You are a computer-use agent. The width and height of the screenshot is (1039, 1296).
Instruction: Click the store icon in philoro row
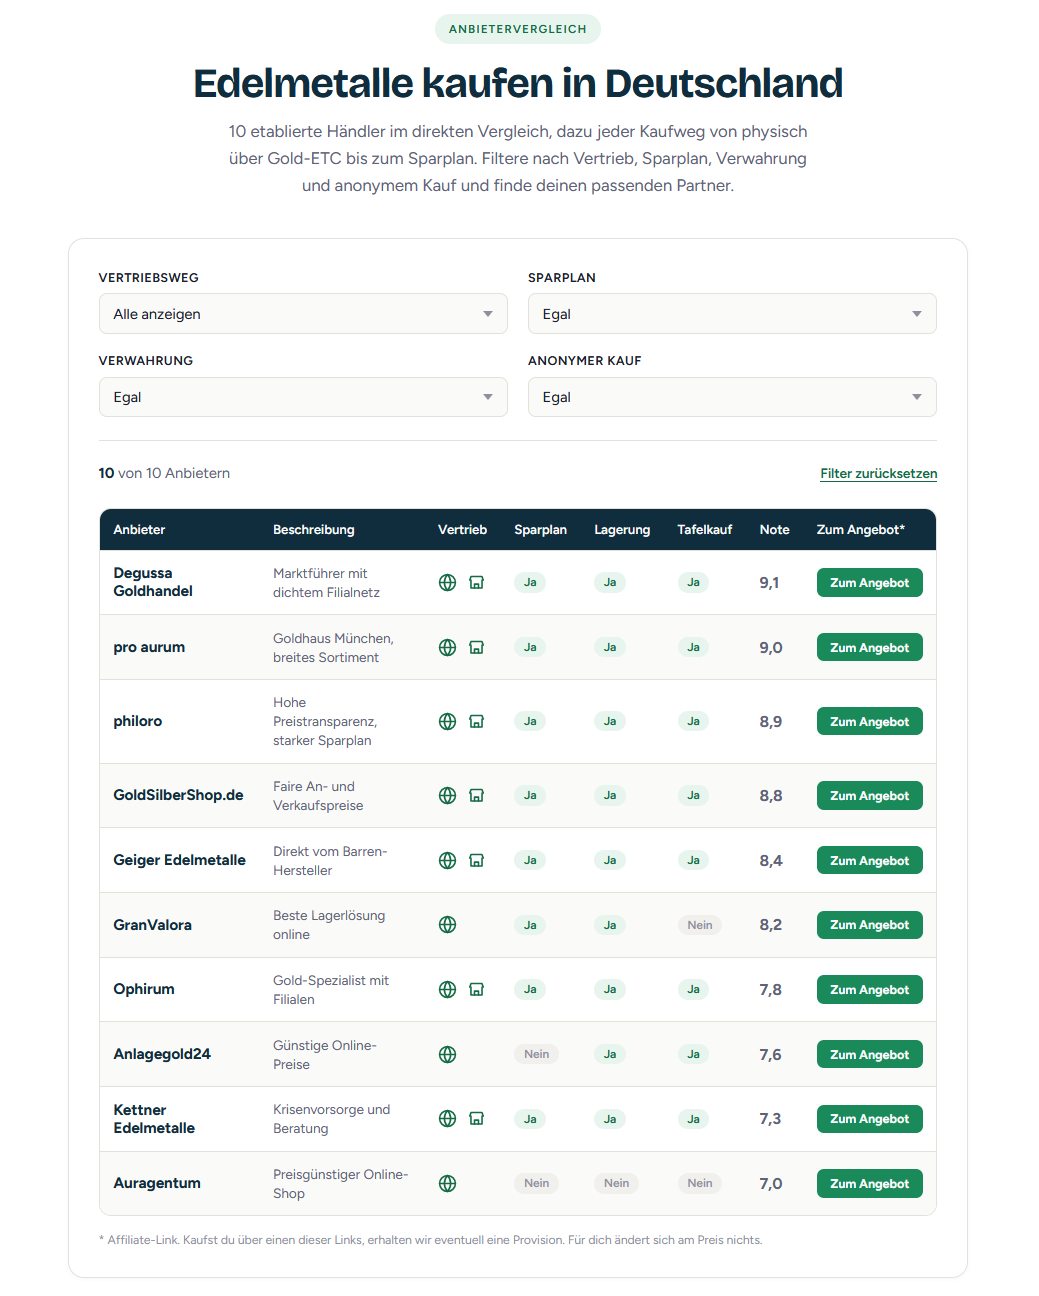pyautogui.click(x=477, y=721)
